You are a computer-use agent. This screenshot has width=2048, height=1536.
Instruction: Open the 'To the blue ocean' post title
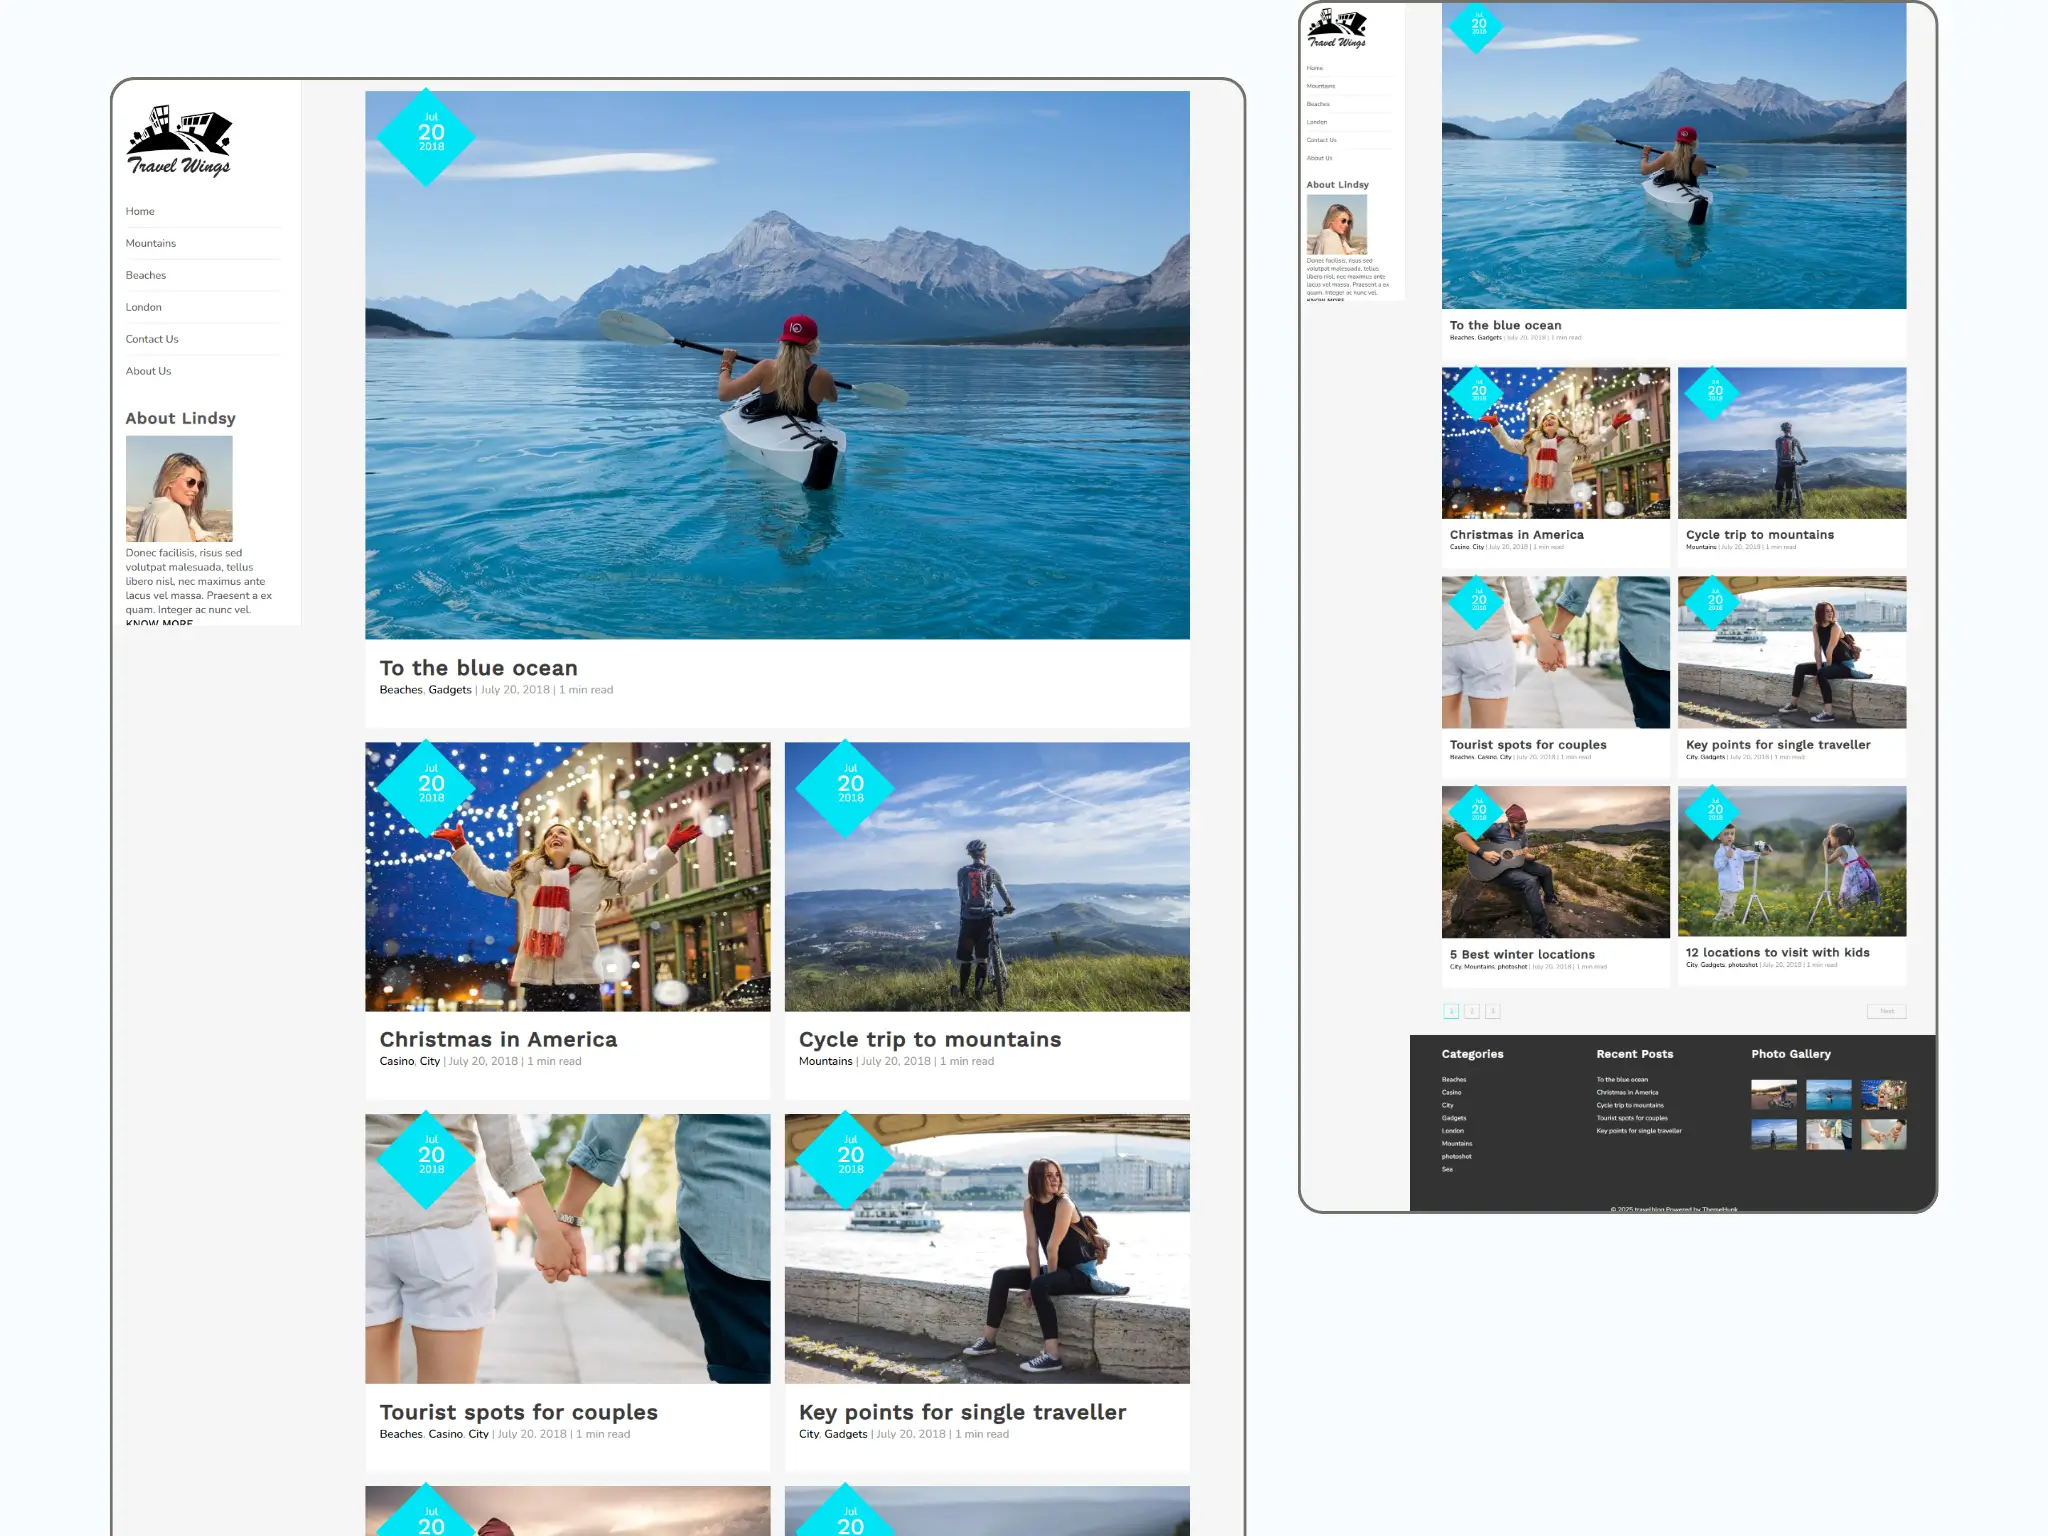[x=478, y=668]
